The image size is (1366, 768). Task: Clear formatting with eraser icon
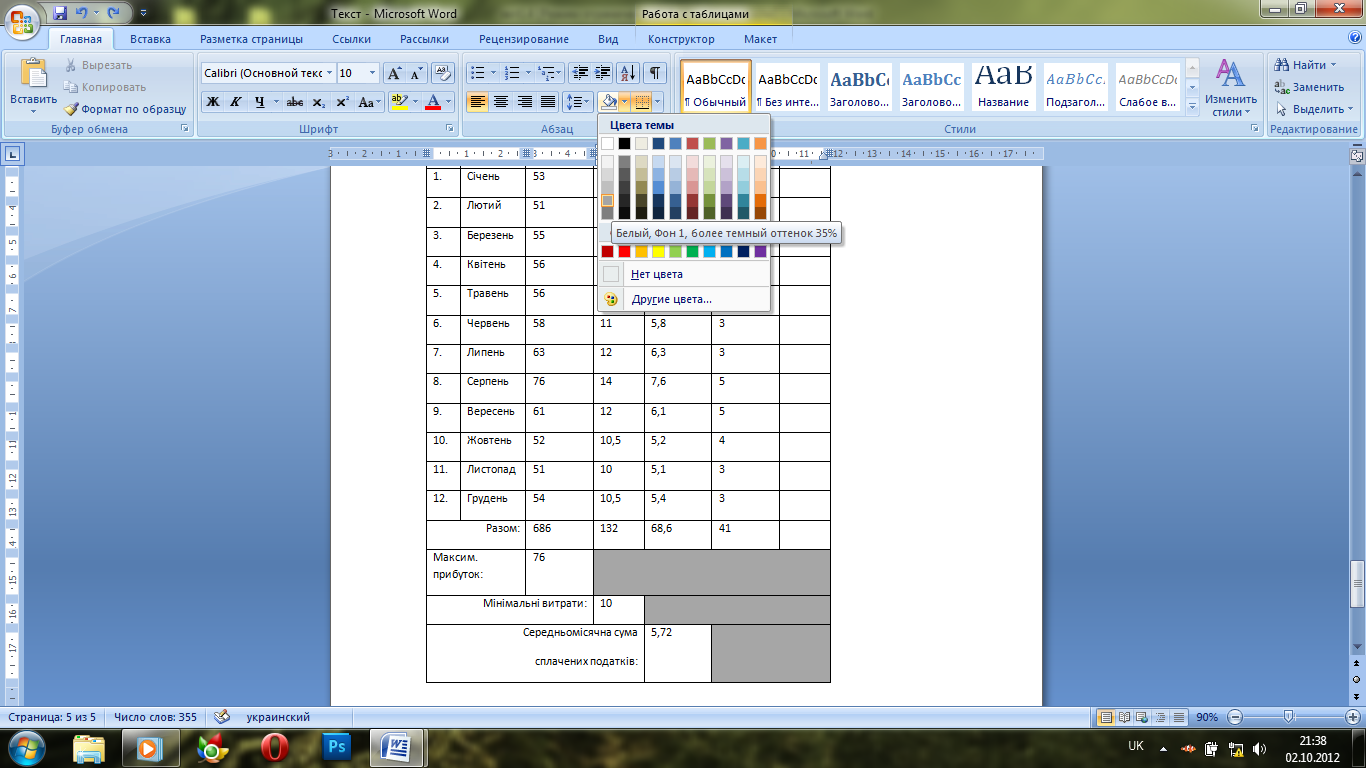(x=444, y=73)
